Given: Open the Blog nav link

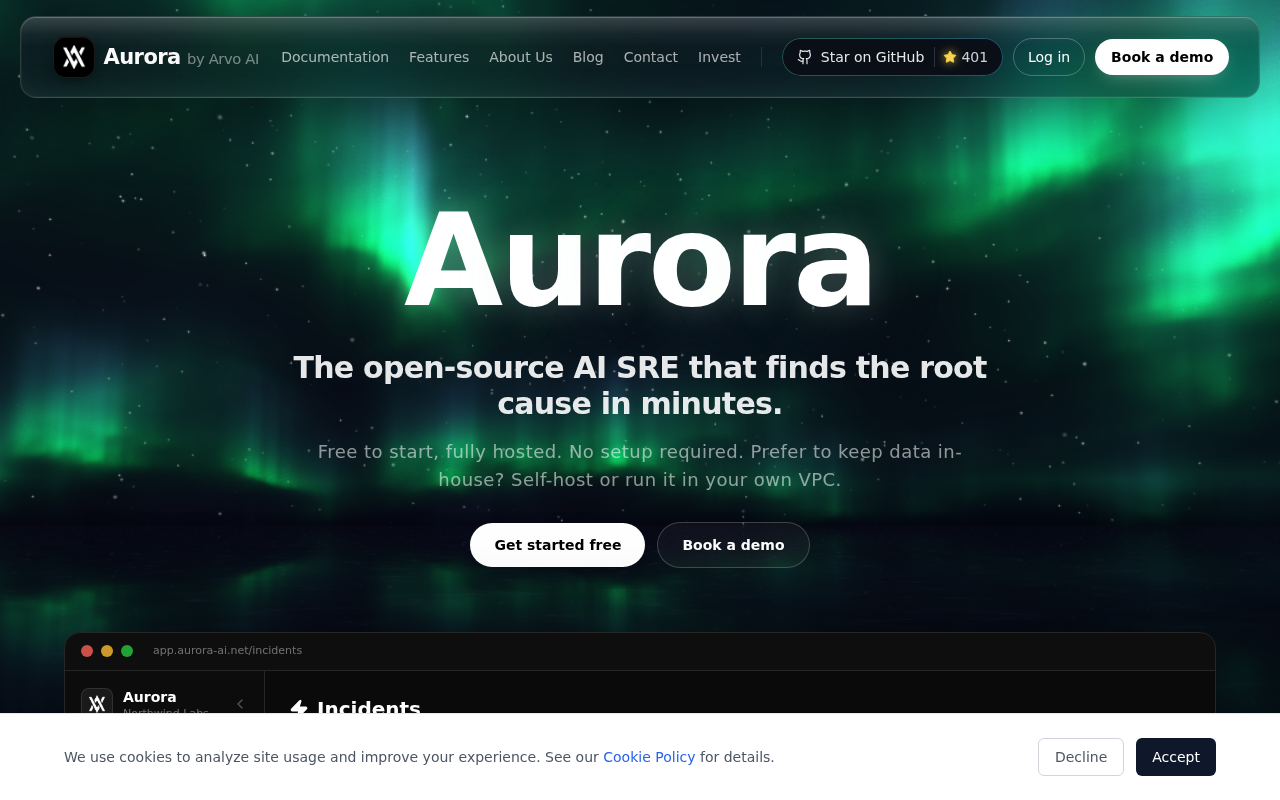Looking at the screenshot, I should (x=588, y=57).
